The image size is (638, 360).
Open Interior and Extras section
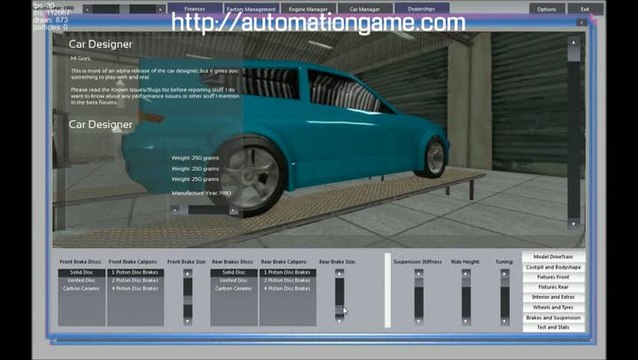coord(553,297)
